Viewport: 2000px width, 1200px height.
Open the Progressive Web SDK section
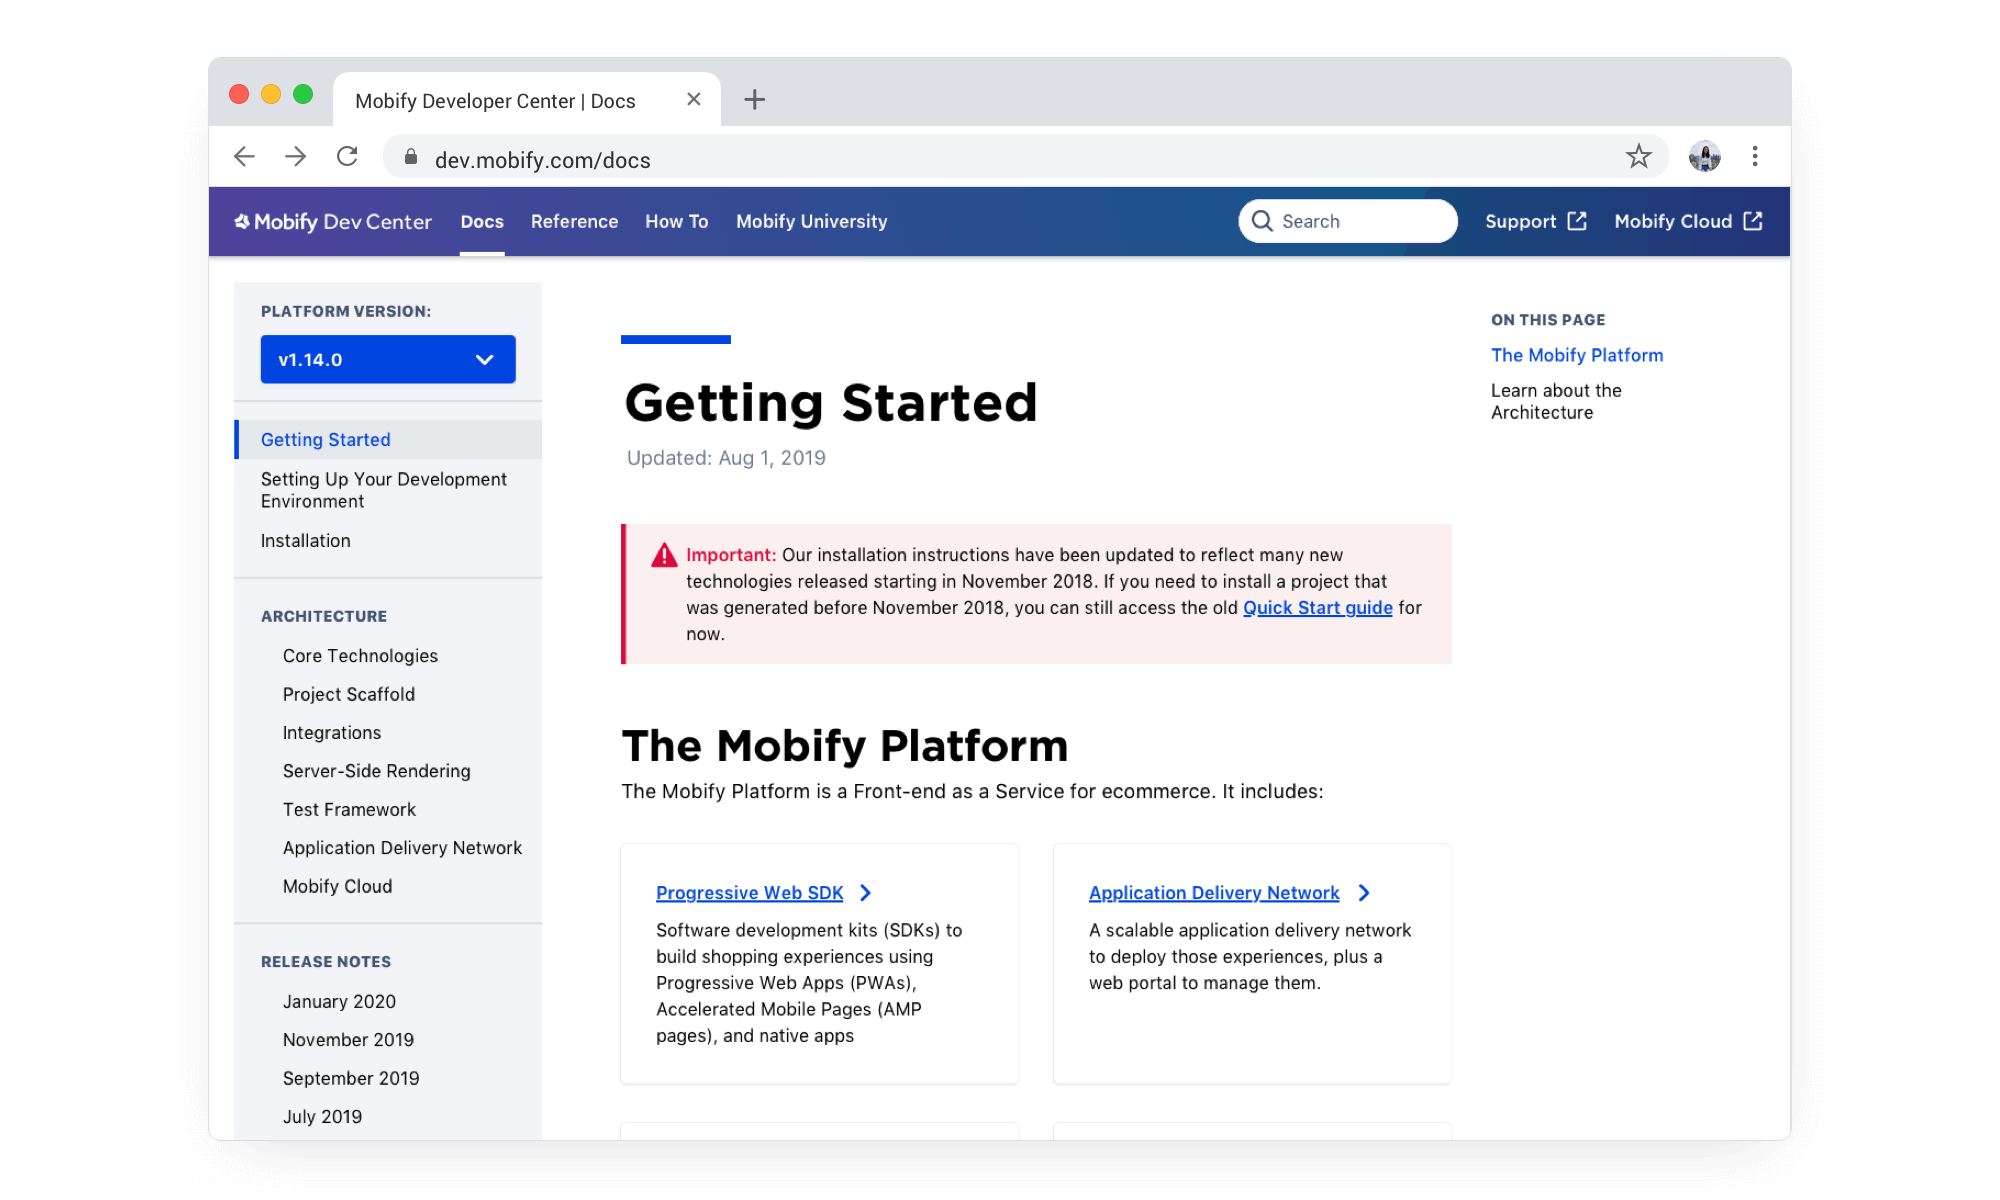click(749, 891)
